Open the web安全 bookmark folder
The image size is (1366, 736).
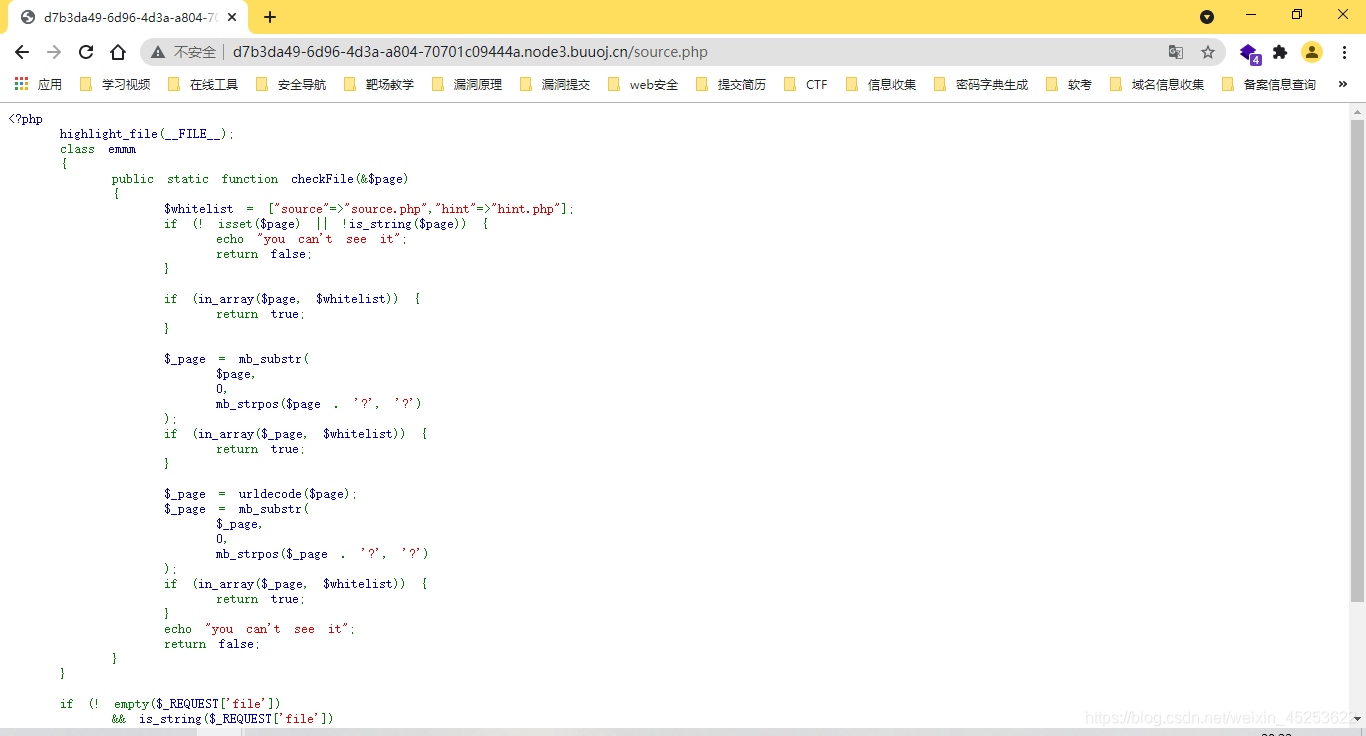coord(643,85)
